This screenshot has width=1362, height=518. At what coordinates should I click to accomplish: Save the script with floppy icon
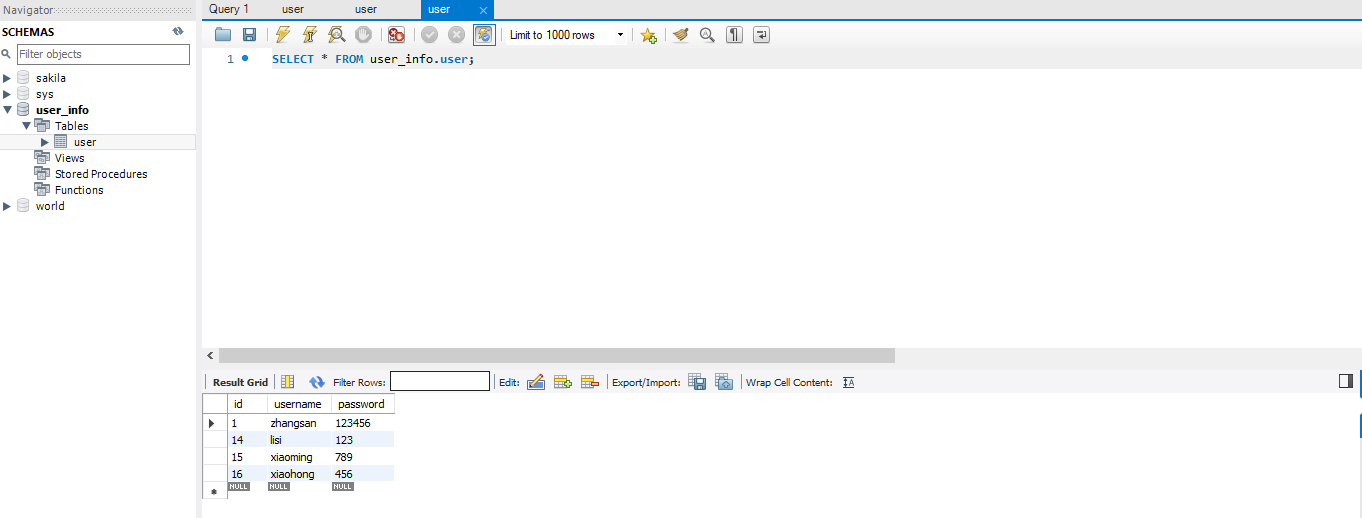coord(249,35)
